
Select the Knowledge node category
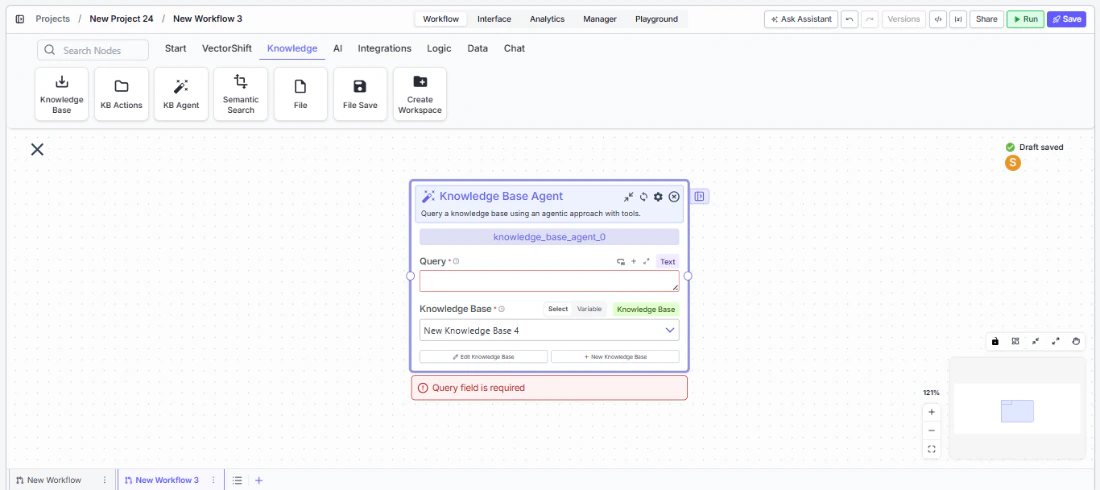point(292,48)
